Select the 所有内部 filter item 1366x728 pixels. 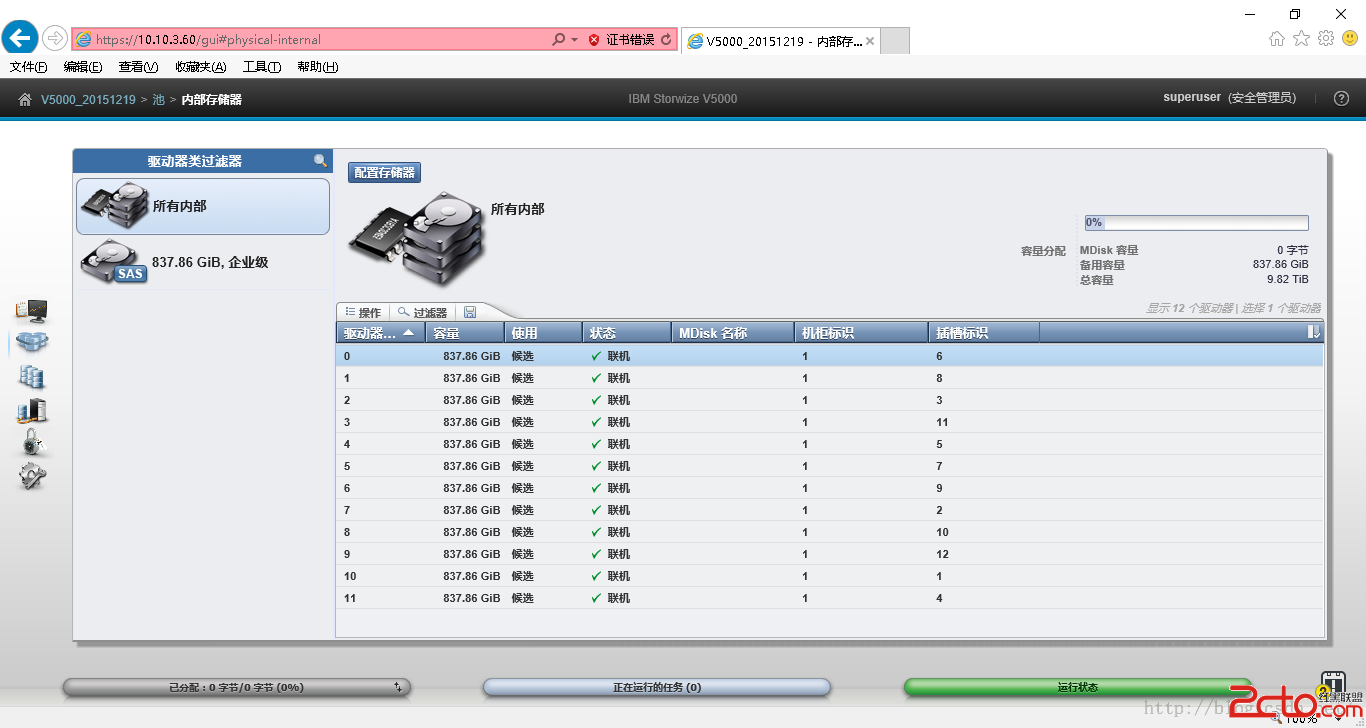[203, 206]
